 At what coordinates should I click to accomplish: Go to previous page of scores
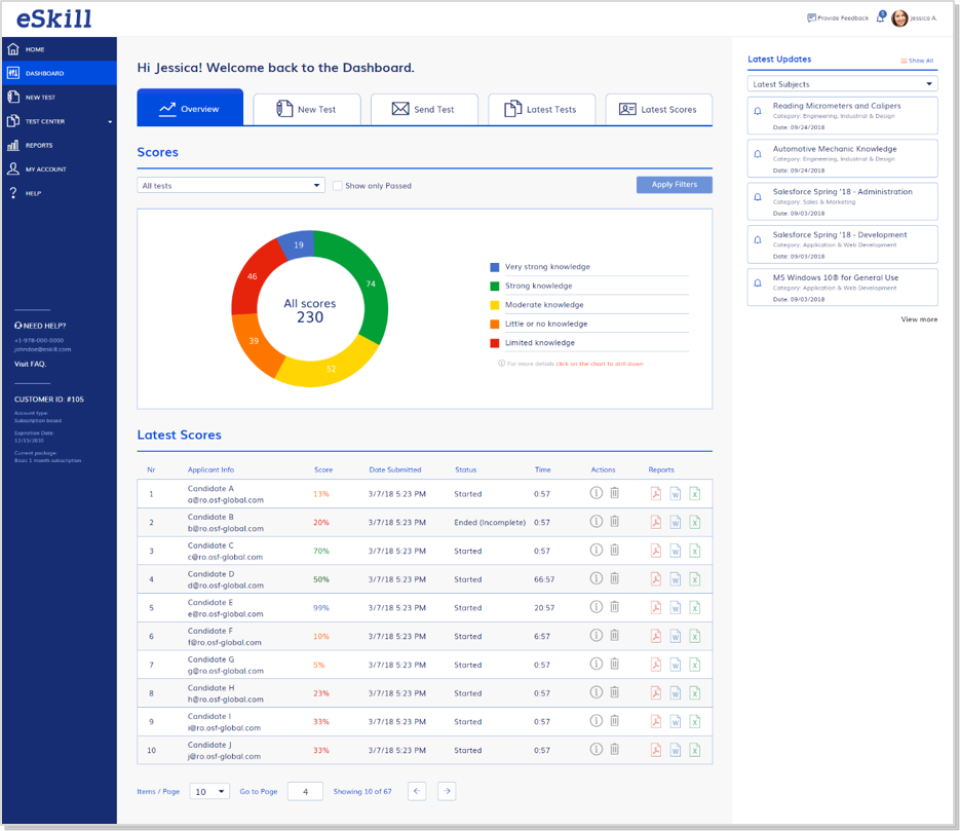(x=417, y=791)
